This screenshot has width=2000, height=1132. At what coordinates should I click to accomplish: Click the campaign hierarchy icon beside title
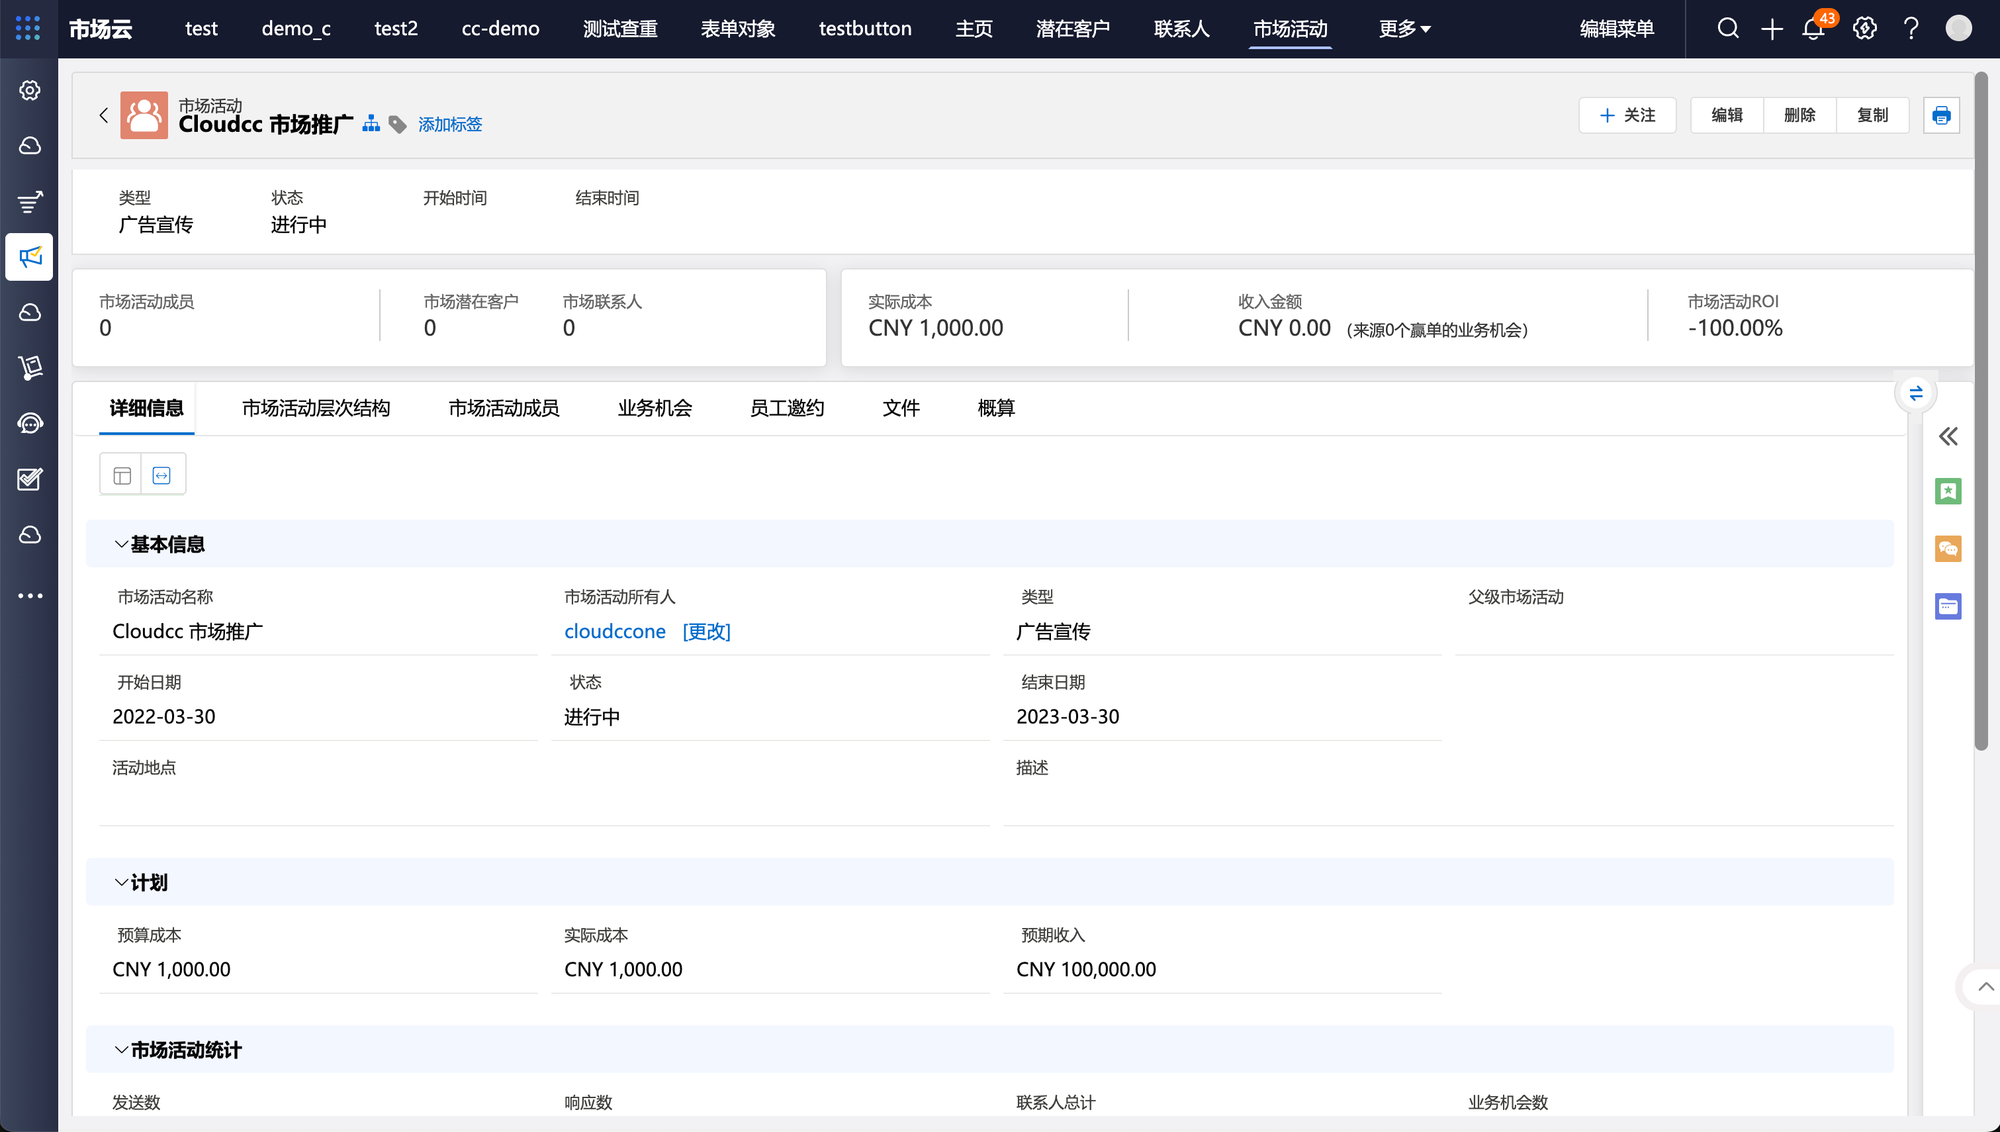[371, 123]
